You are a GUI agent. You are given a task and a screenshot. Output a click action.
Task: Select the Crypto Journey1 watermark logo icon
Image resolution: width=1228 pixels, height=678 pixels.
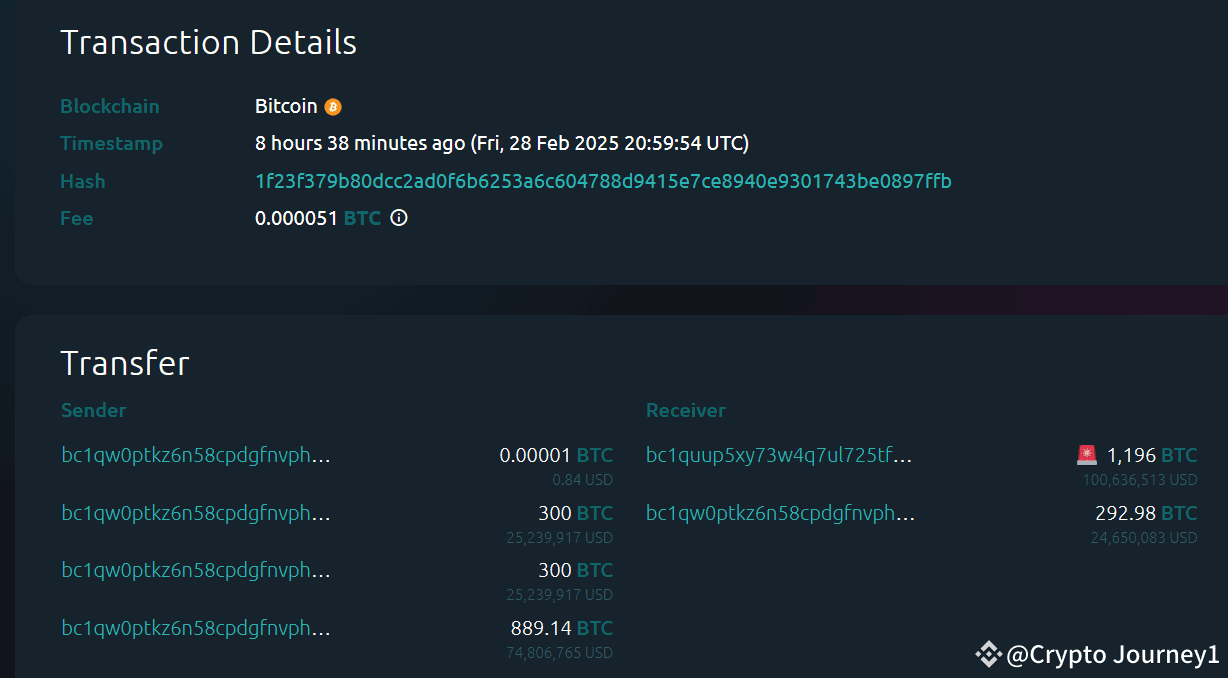[988, 654]
